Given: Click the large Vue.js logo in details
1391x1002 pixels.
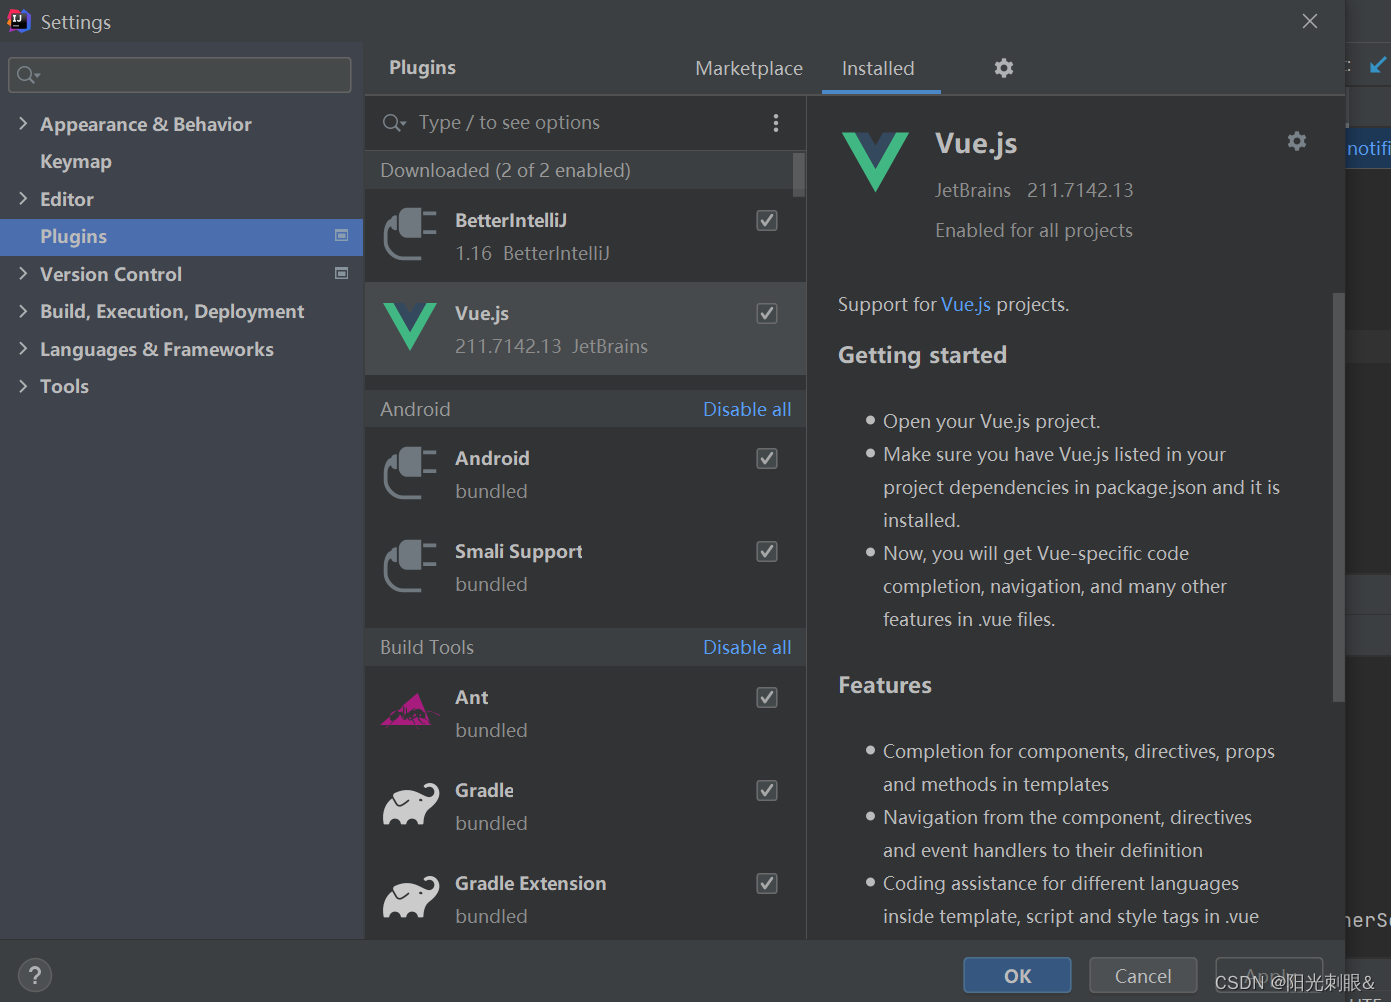Looking at the screenshot, I should pyautogui.click(x=875, y=162).
